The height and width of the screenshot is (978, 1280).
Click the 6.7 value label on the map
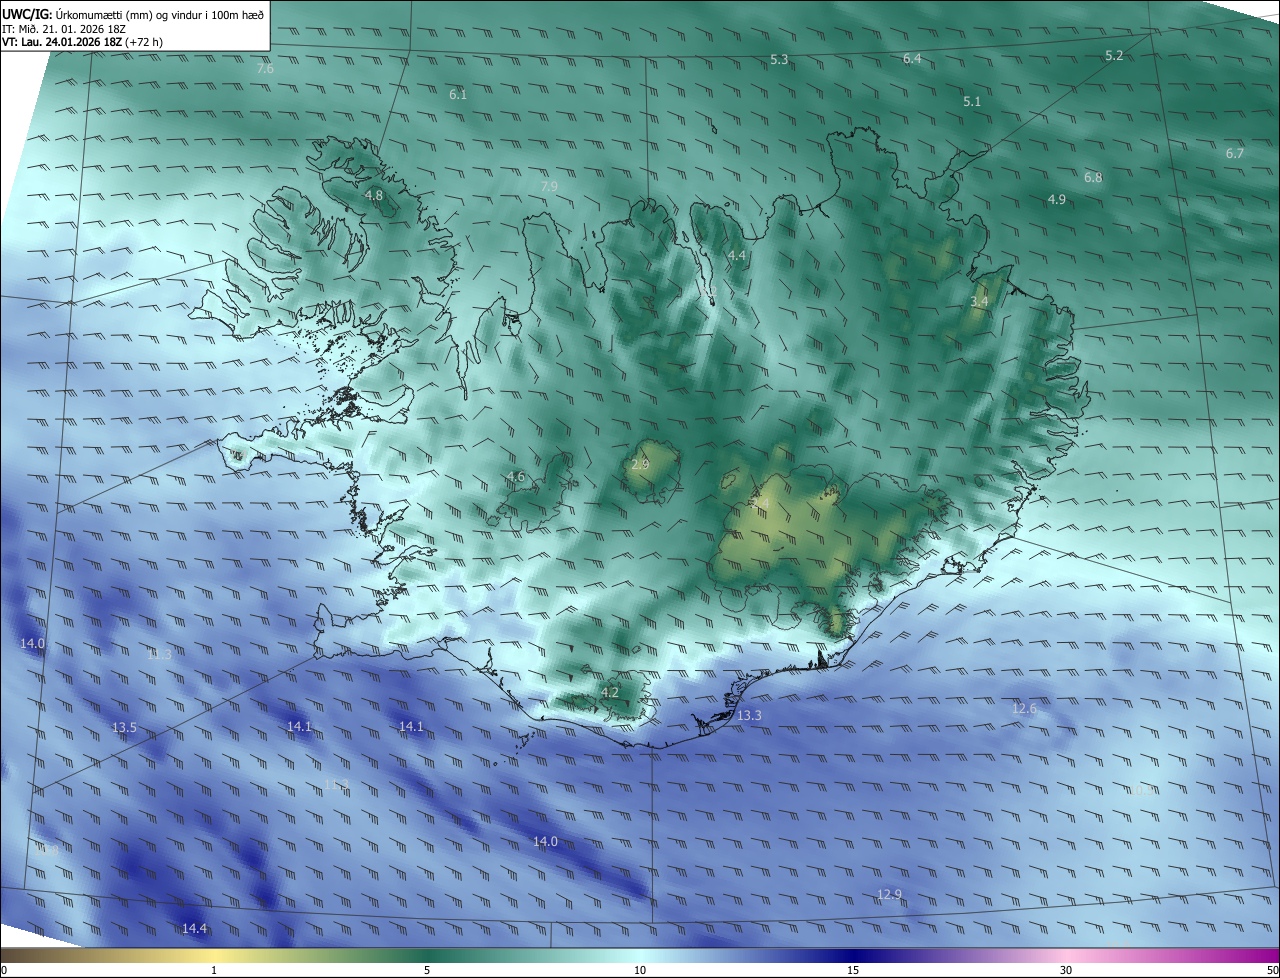[1235, 153]
